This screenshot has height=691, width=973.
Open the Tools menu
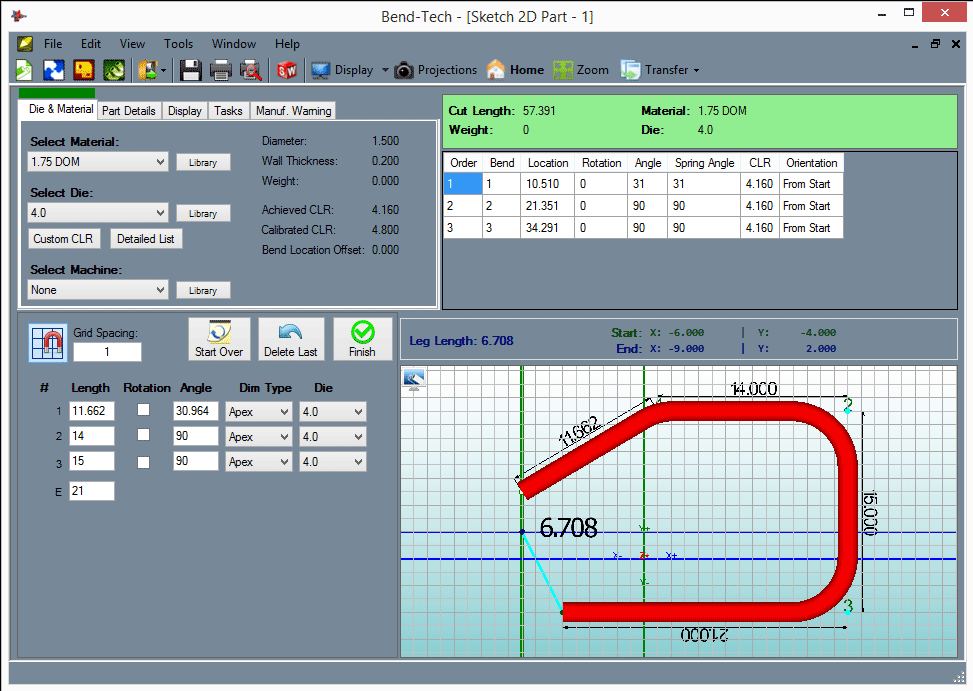point(178,43)
